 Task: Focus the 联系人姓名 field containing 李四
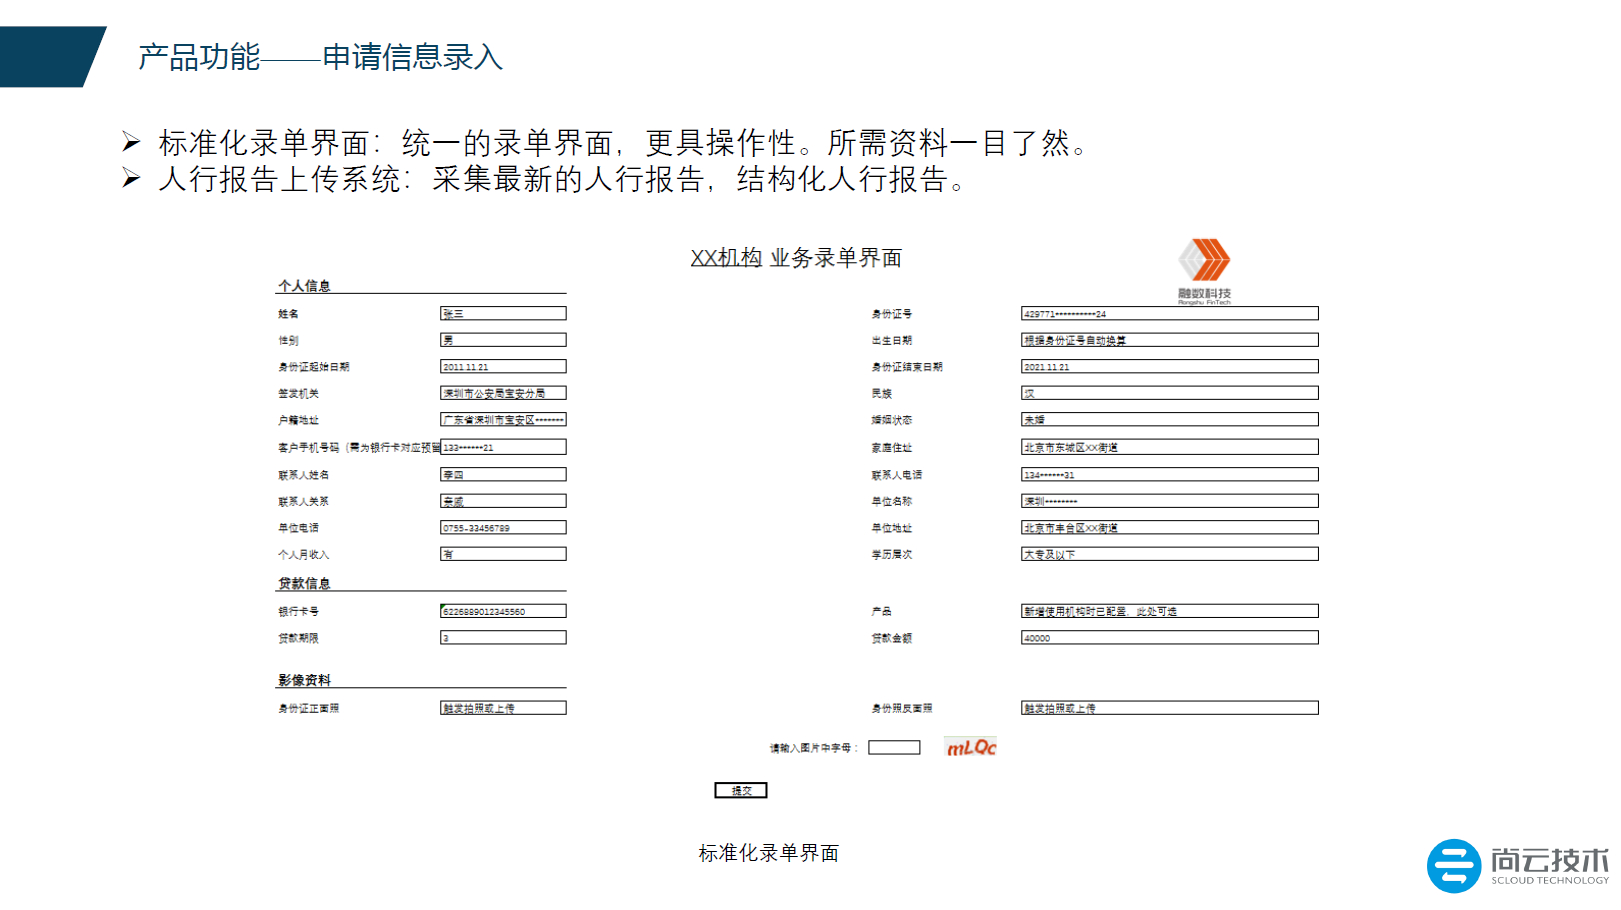(x=503, y=475)
